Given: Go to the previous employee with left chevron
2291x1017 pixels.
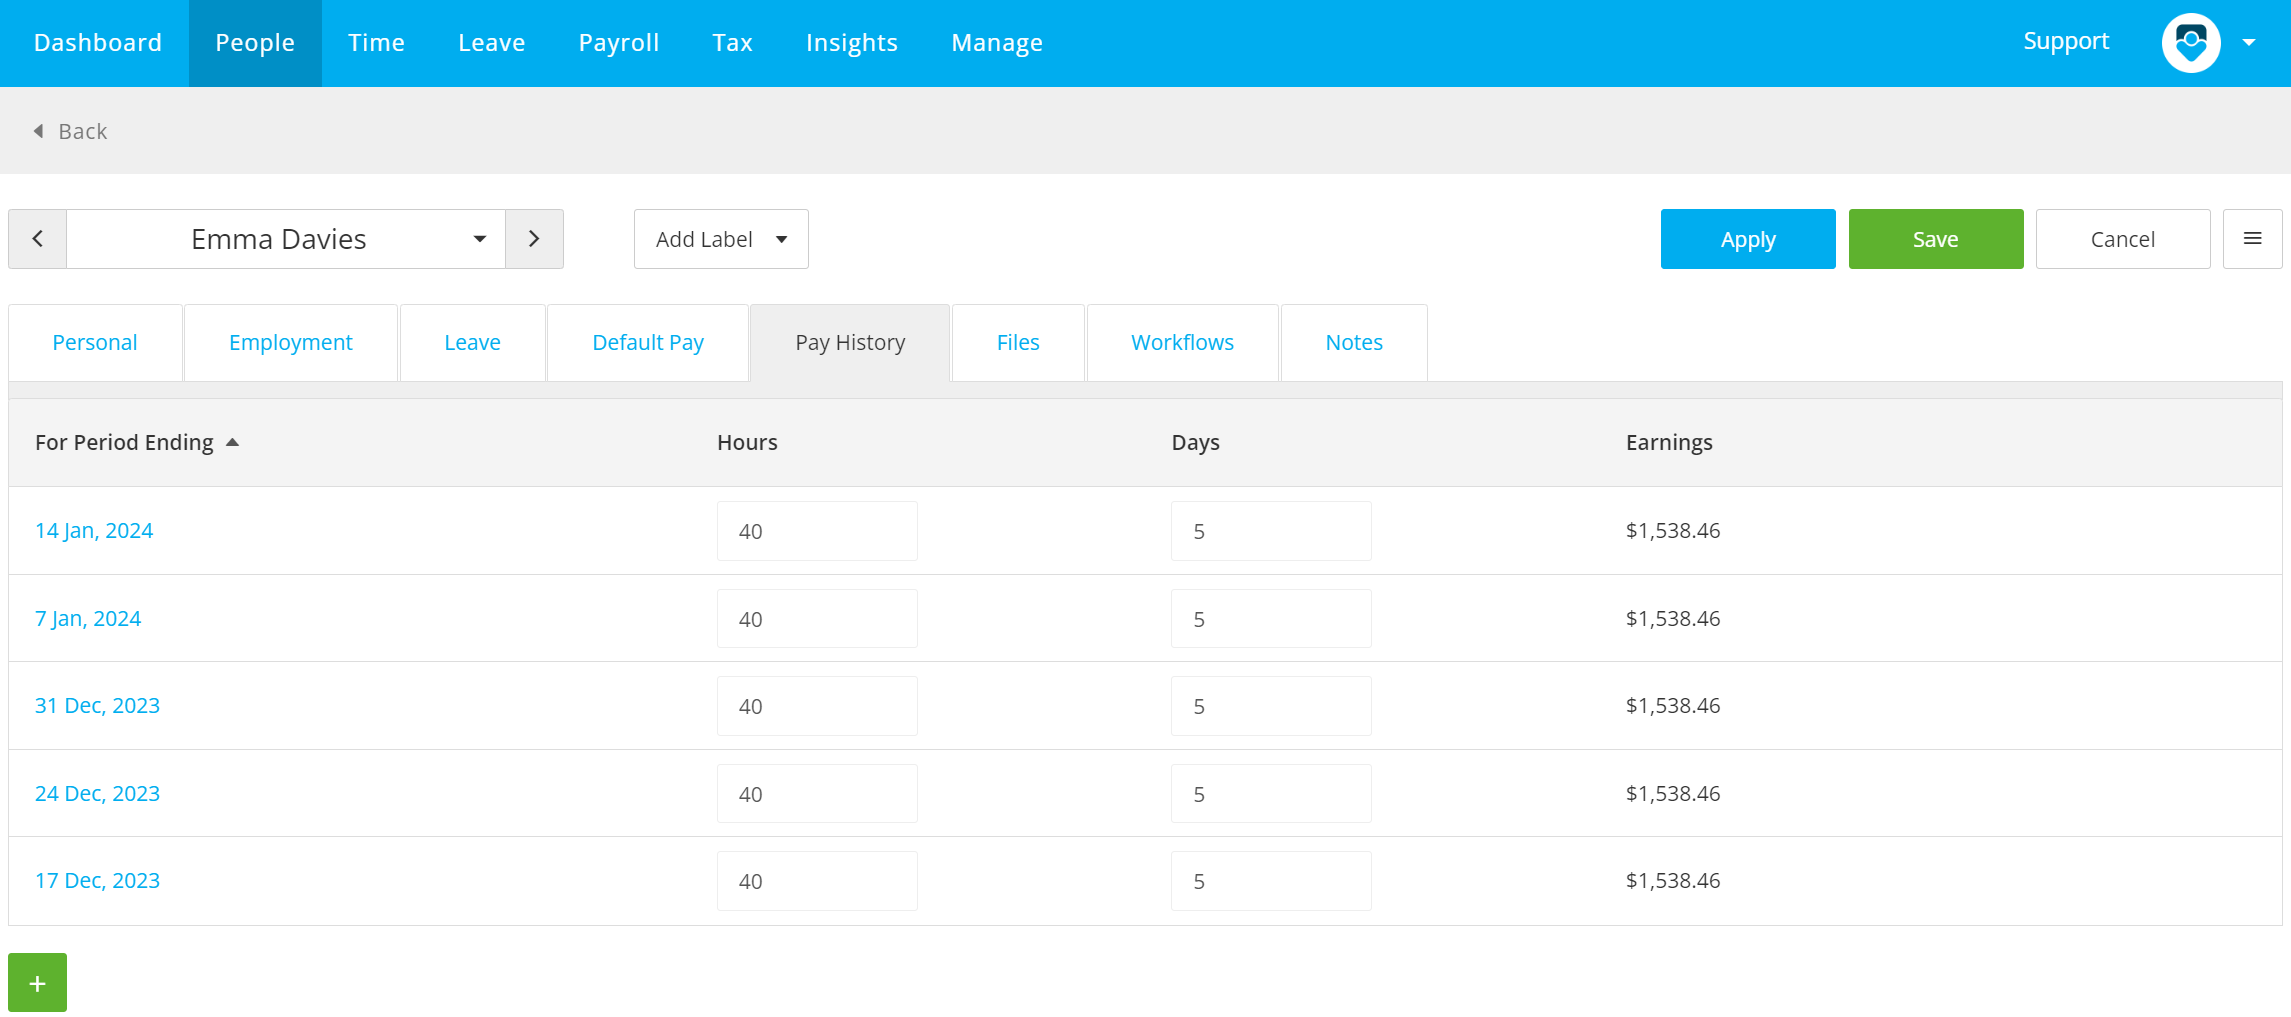Looking at the screenshot, I should click(38, 239).
